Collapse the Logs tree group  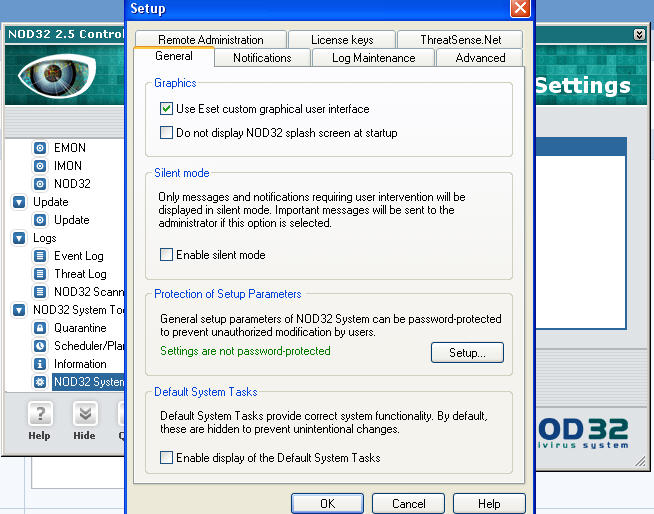coord(19,238)
